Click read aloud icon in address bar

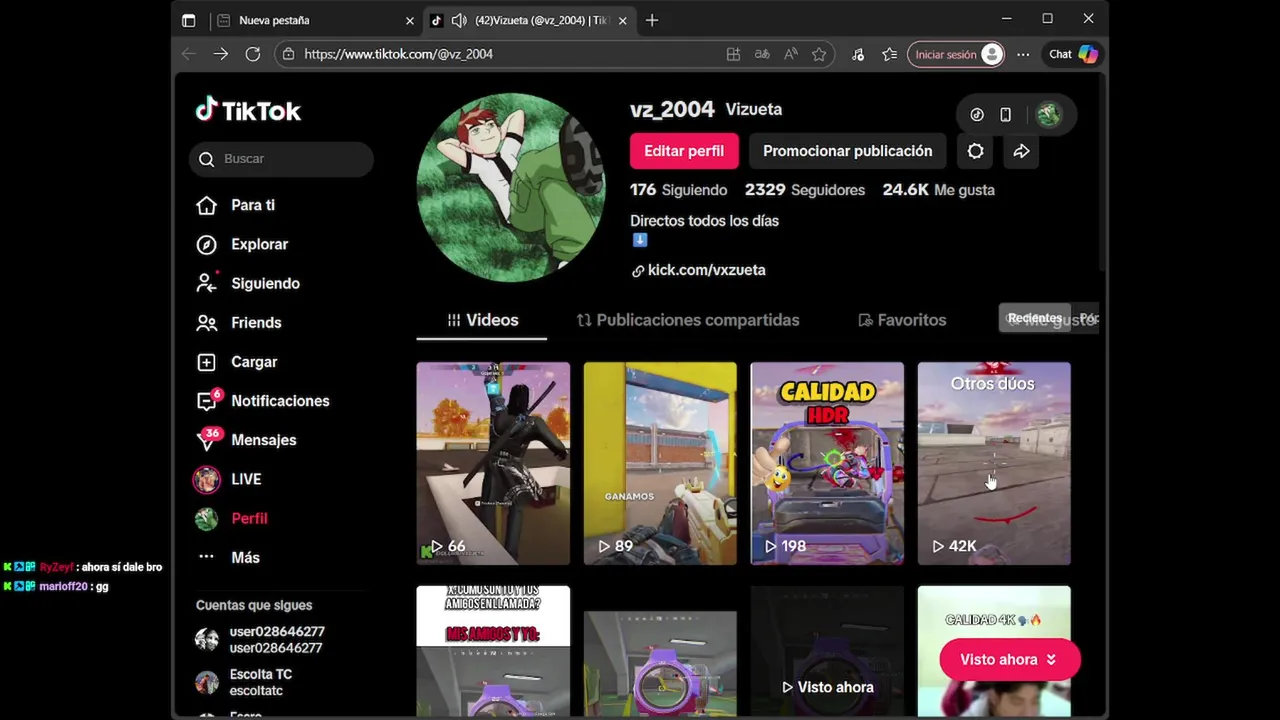[x=791, y=54]
